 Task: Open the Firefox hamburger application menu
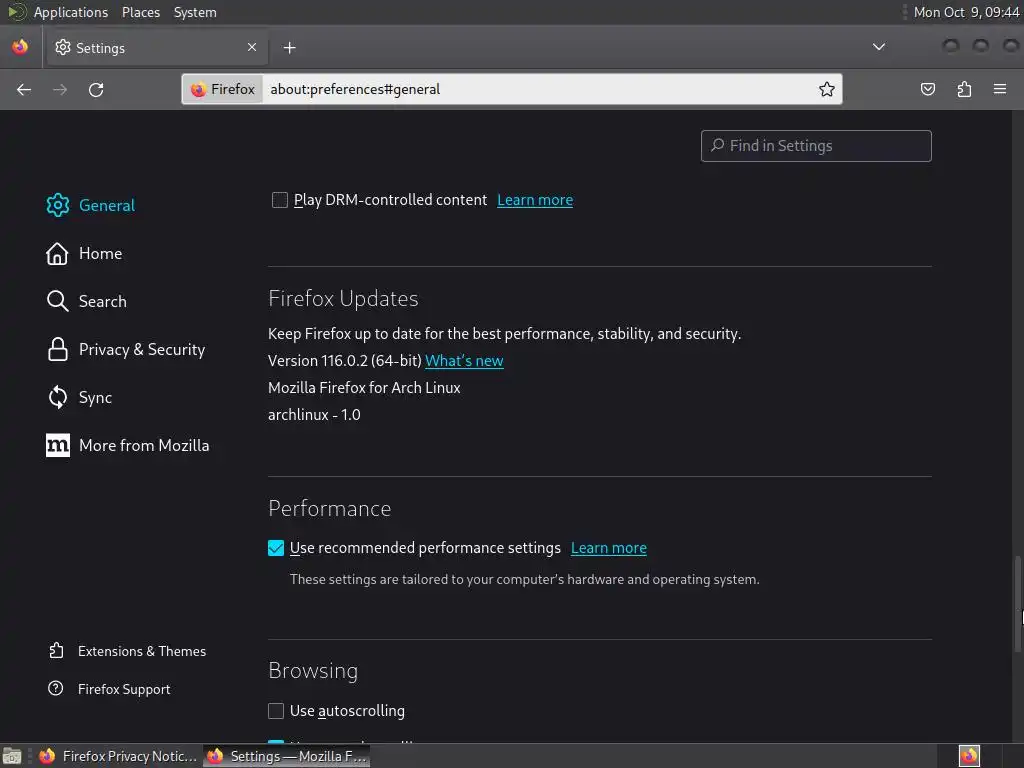[1000, 89]
